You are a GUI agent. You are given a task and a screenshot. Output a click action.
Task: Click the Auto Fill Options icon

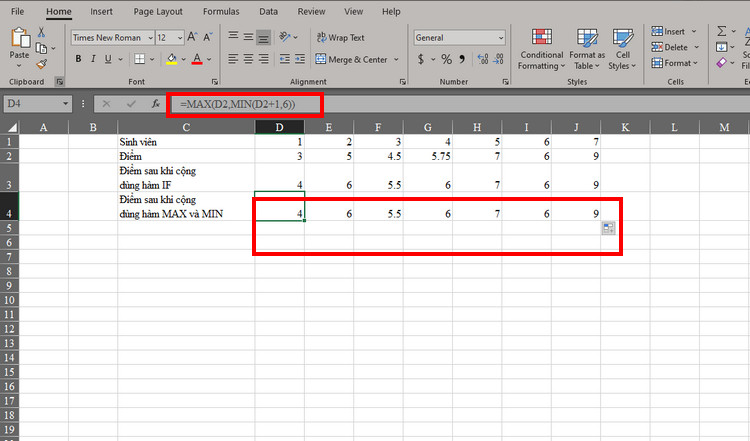tap(608, 228)
